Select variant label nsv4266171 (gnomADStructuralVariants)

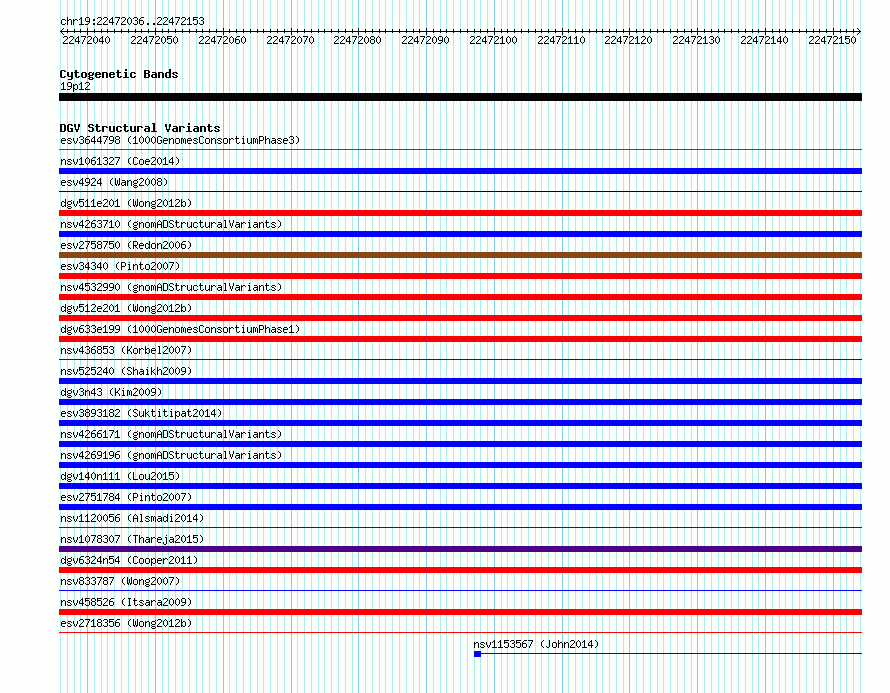[x=171, y=434]
